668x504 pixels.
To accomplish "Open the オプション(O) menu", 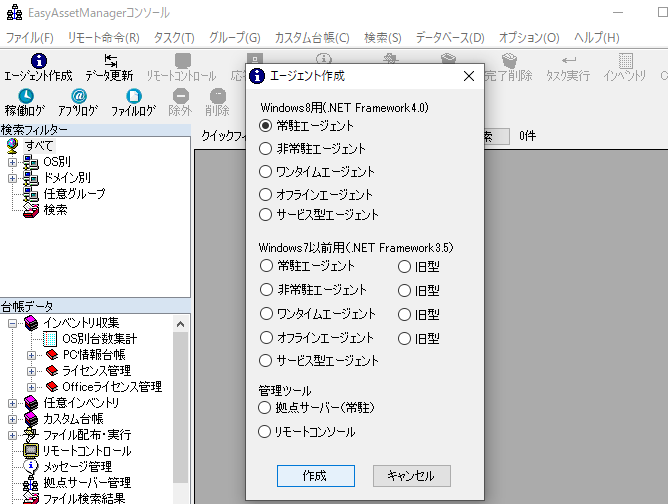I will [x=529, y=38].
